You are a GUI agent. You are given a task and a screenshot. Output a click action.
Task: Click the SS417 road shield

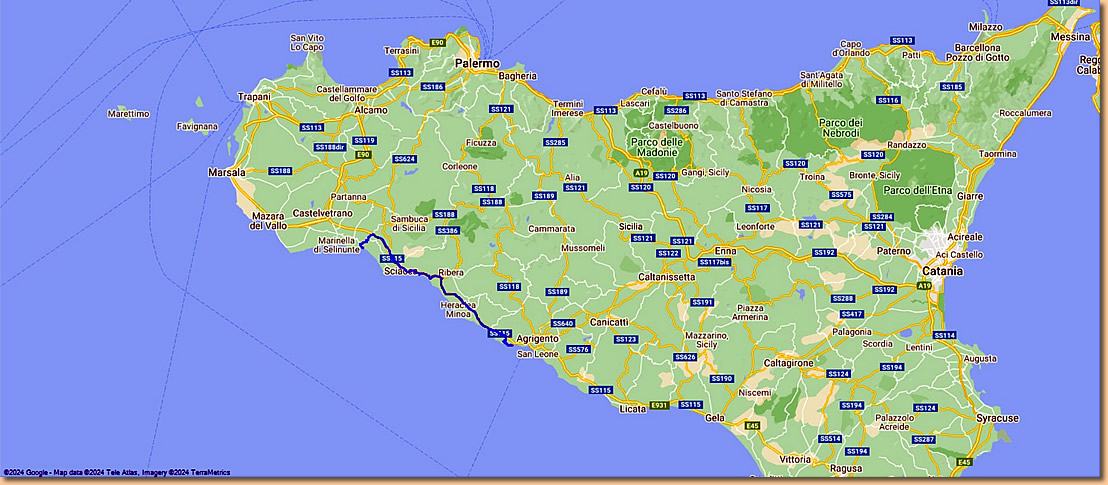[x=851, y=314]
